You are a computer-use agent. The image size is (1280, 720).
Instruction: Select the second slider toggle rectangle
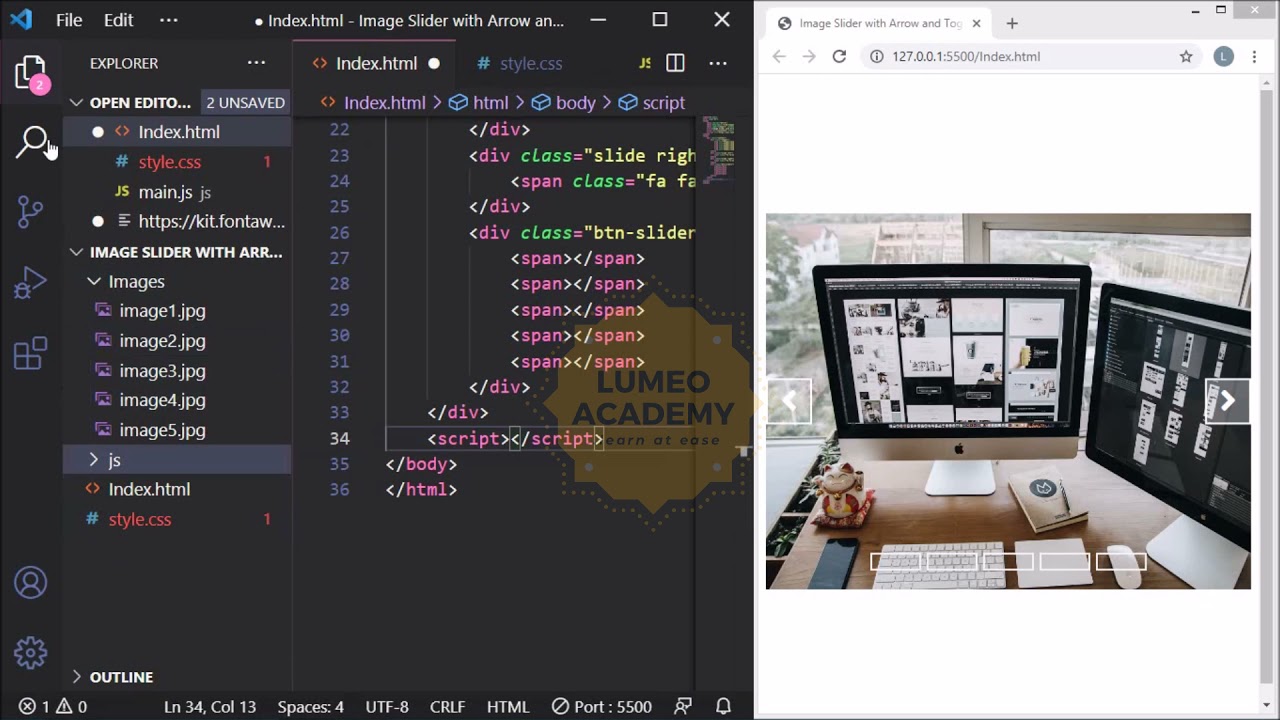coord(951,562)
